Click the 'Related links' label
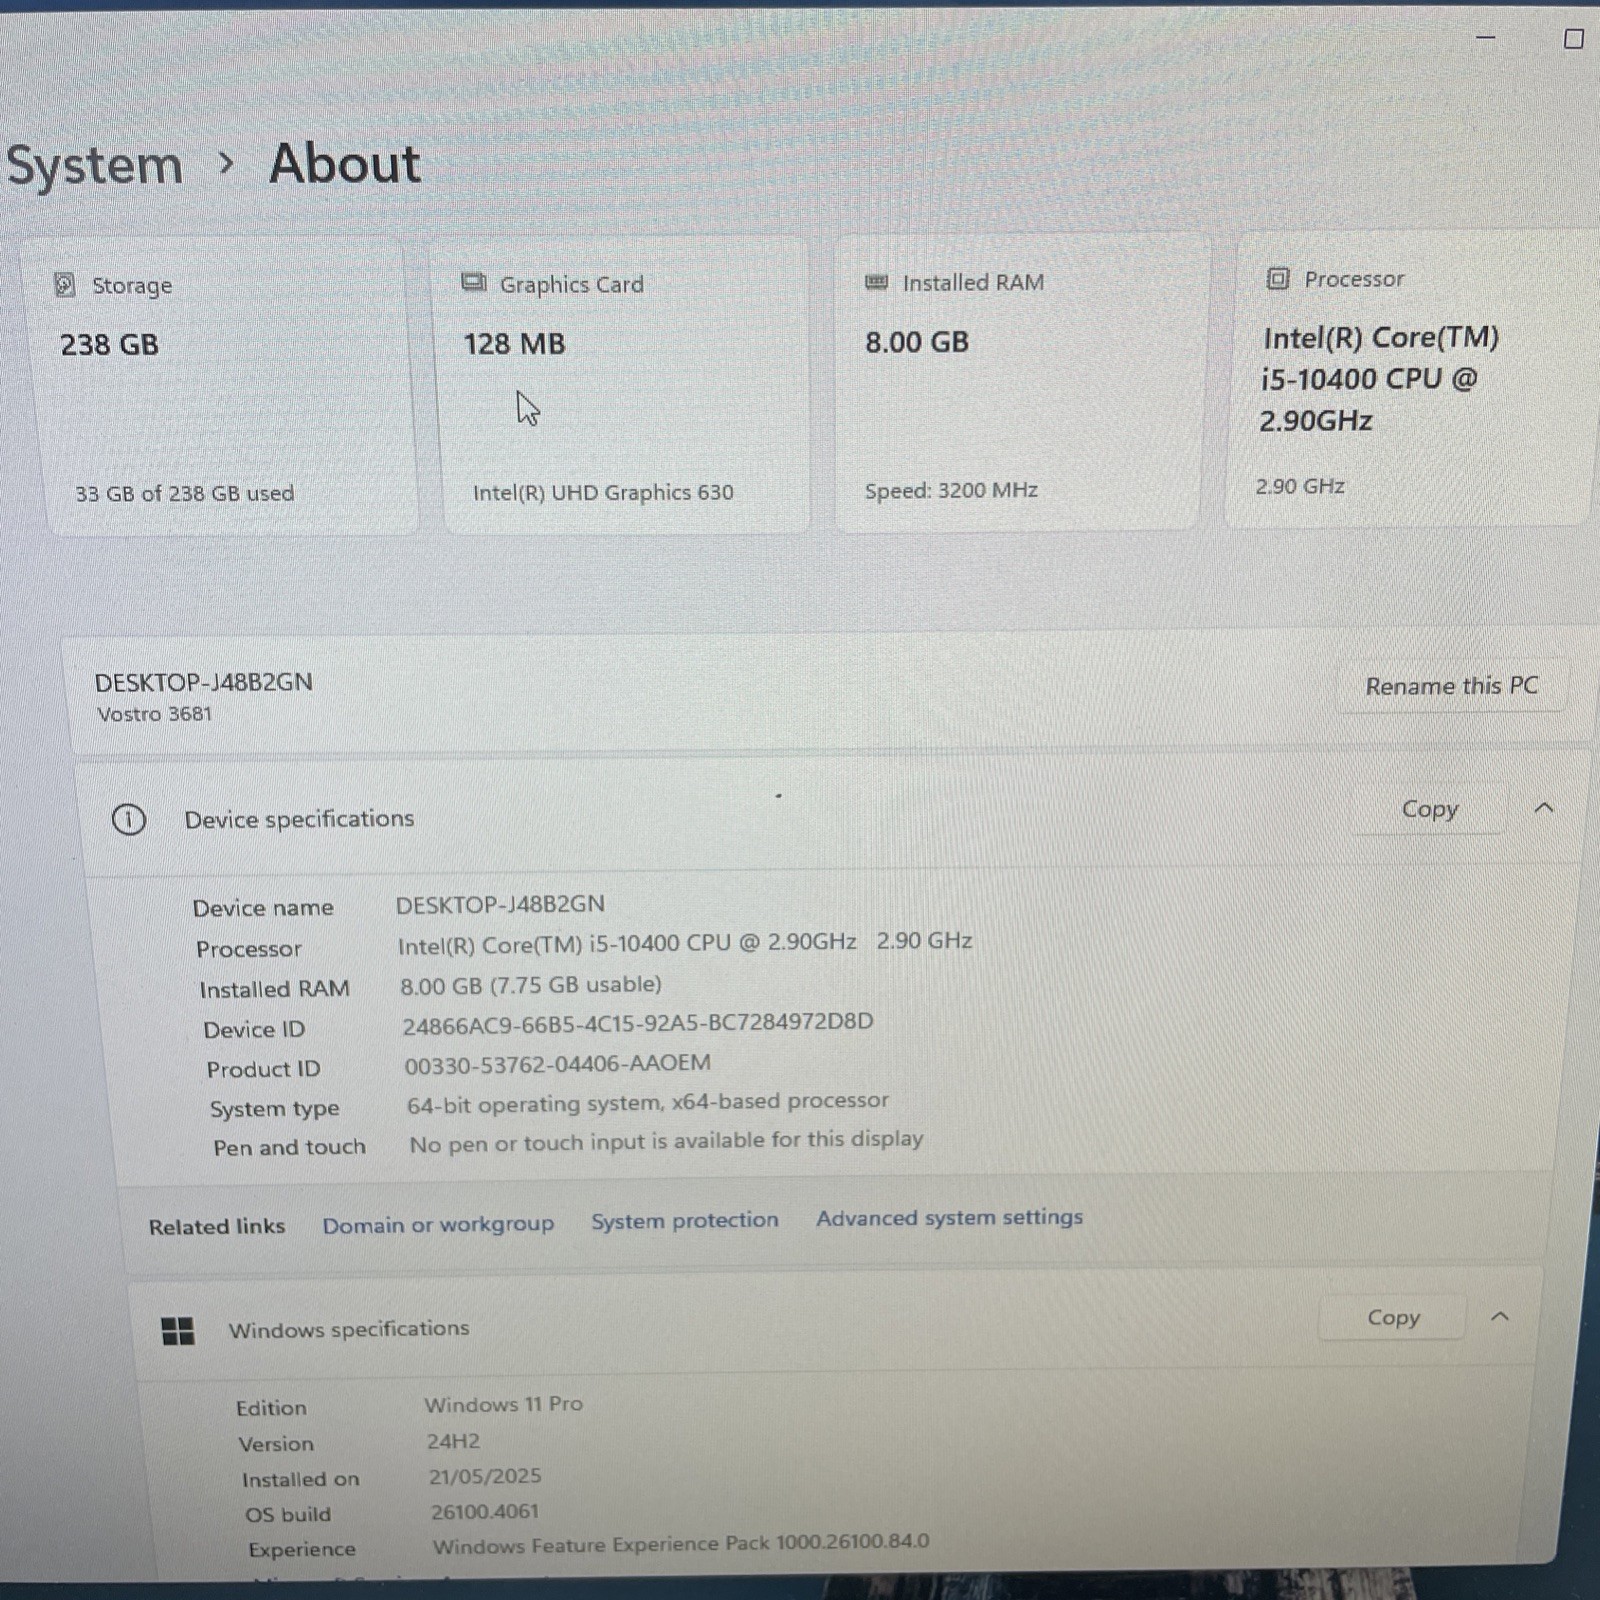The height and width of the screenshot is (1600, 1600). pyautogui.click(x=217, y=1226)
